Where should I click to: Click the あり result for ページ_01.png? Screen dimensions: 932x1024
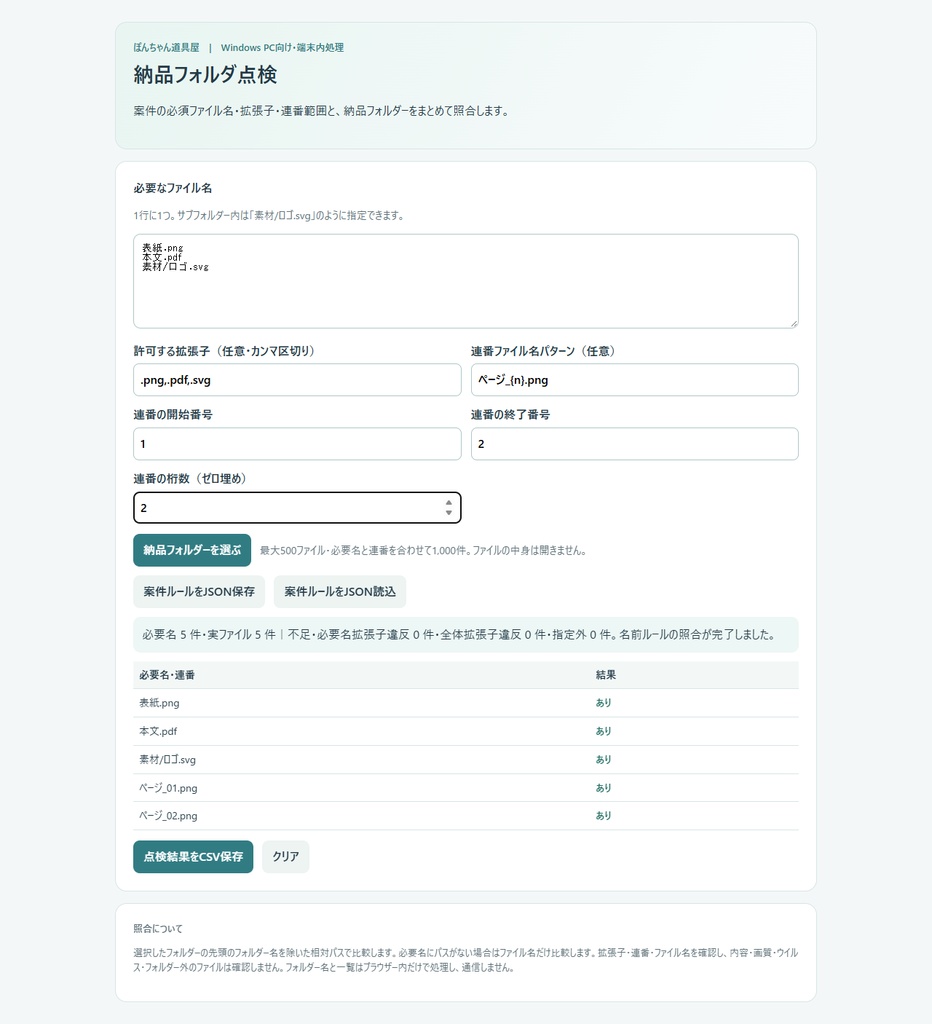coord(603,788)
